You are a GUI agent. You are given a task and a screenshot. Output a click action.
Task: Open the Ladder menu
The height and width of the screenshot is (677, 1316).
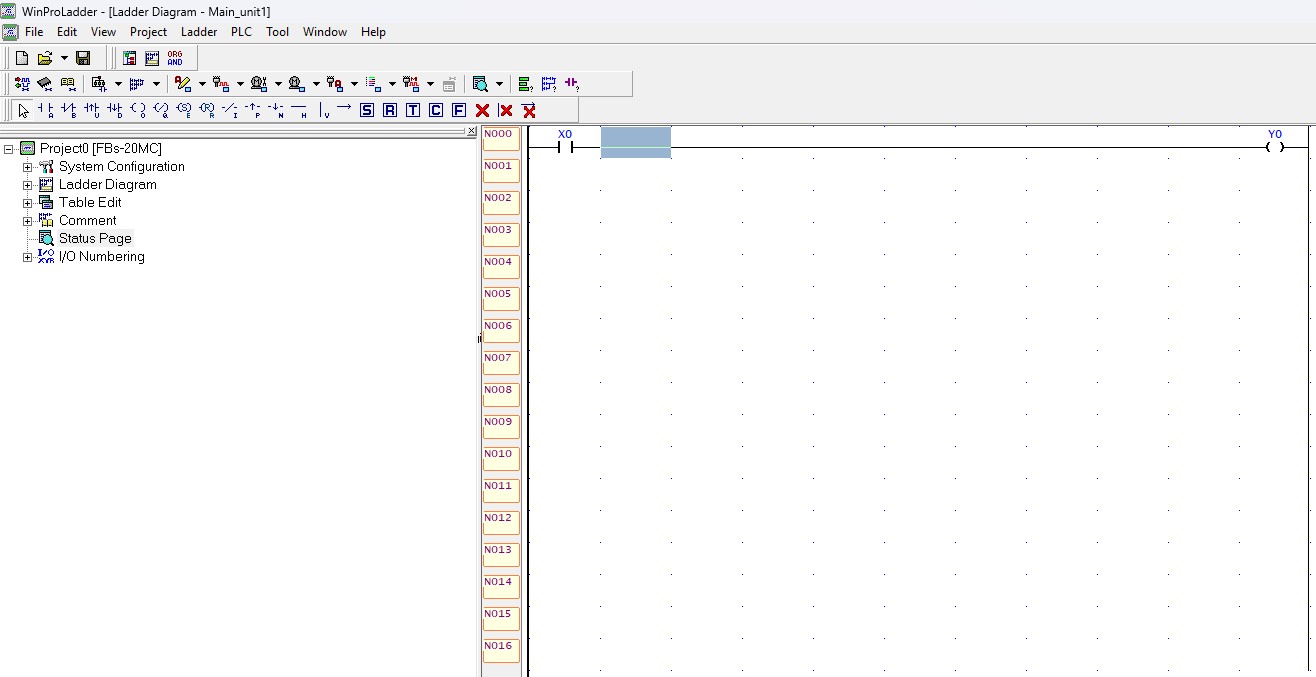coord(199,32)
